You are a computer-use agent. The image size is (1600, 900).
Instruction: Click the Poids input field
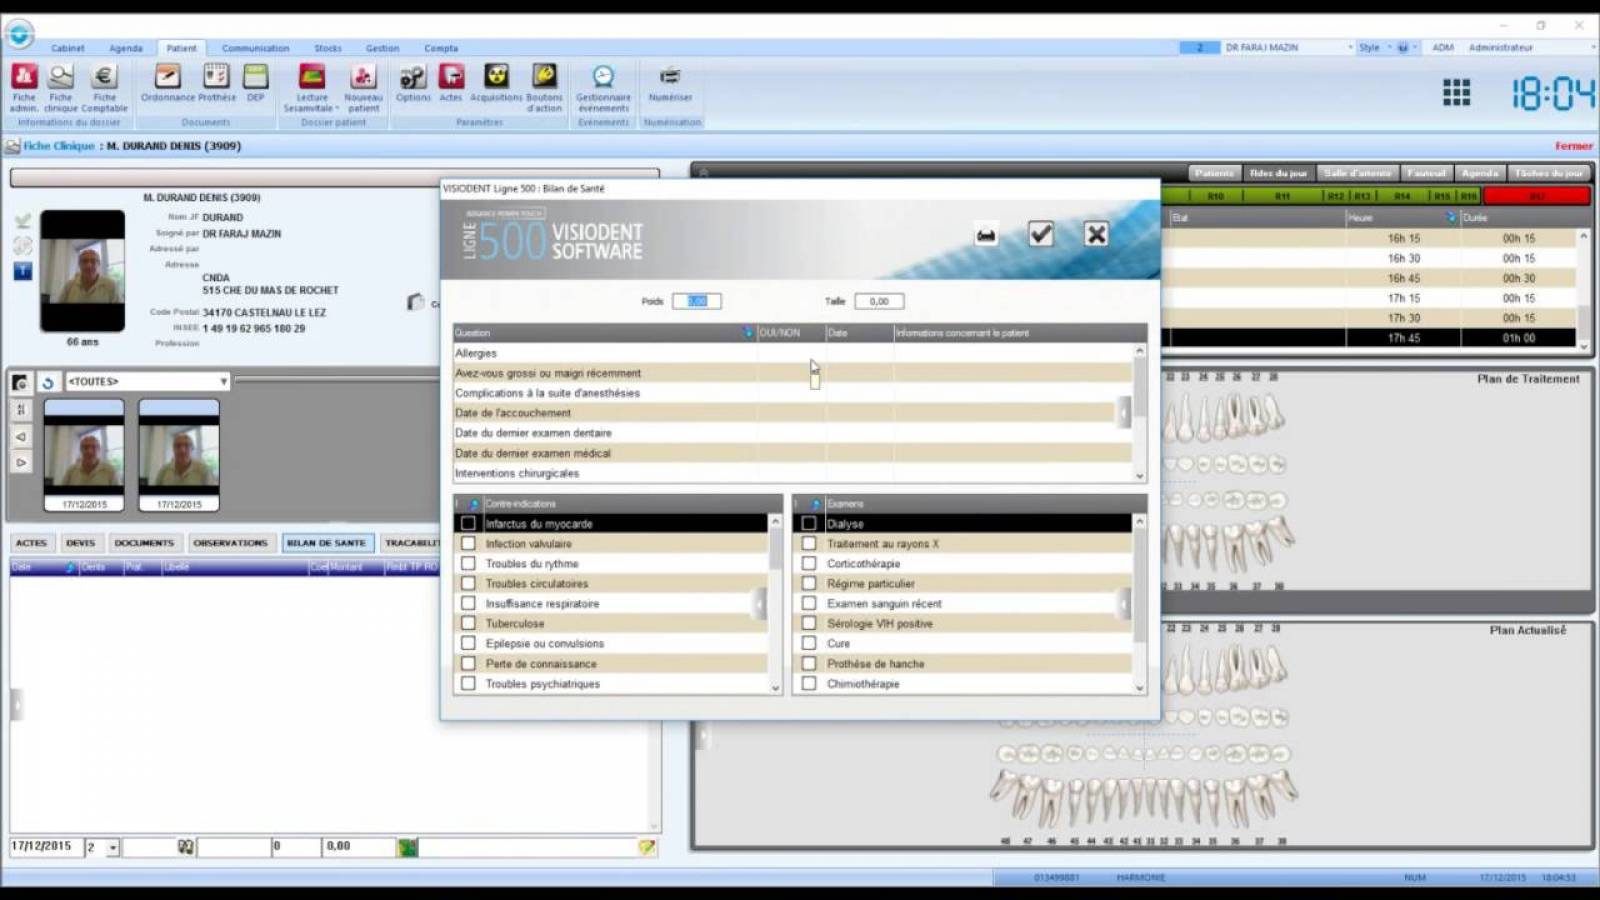(696, 301)
